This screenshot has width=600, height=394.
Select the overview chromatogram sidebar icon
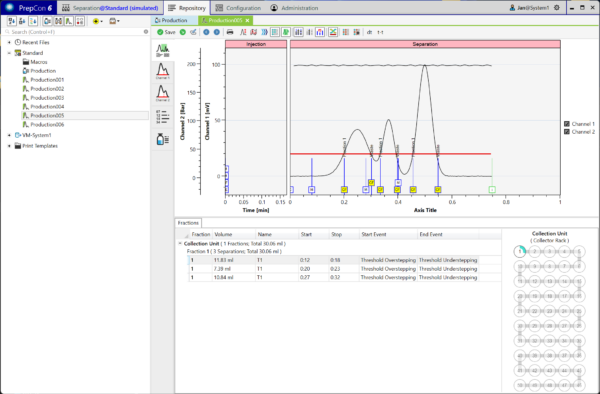coord(163,50)
